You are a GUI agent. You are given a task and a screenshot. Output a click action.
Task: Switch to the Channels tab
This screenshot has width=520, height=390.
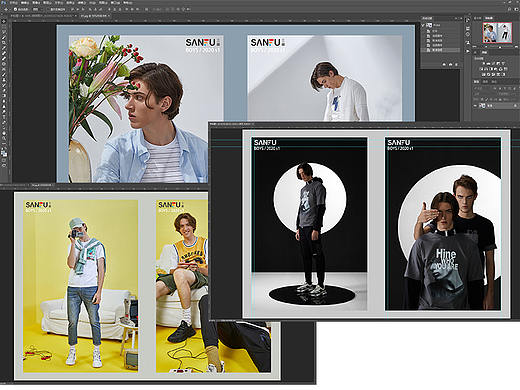tap(485, 82)
